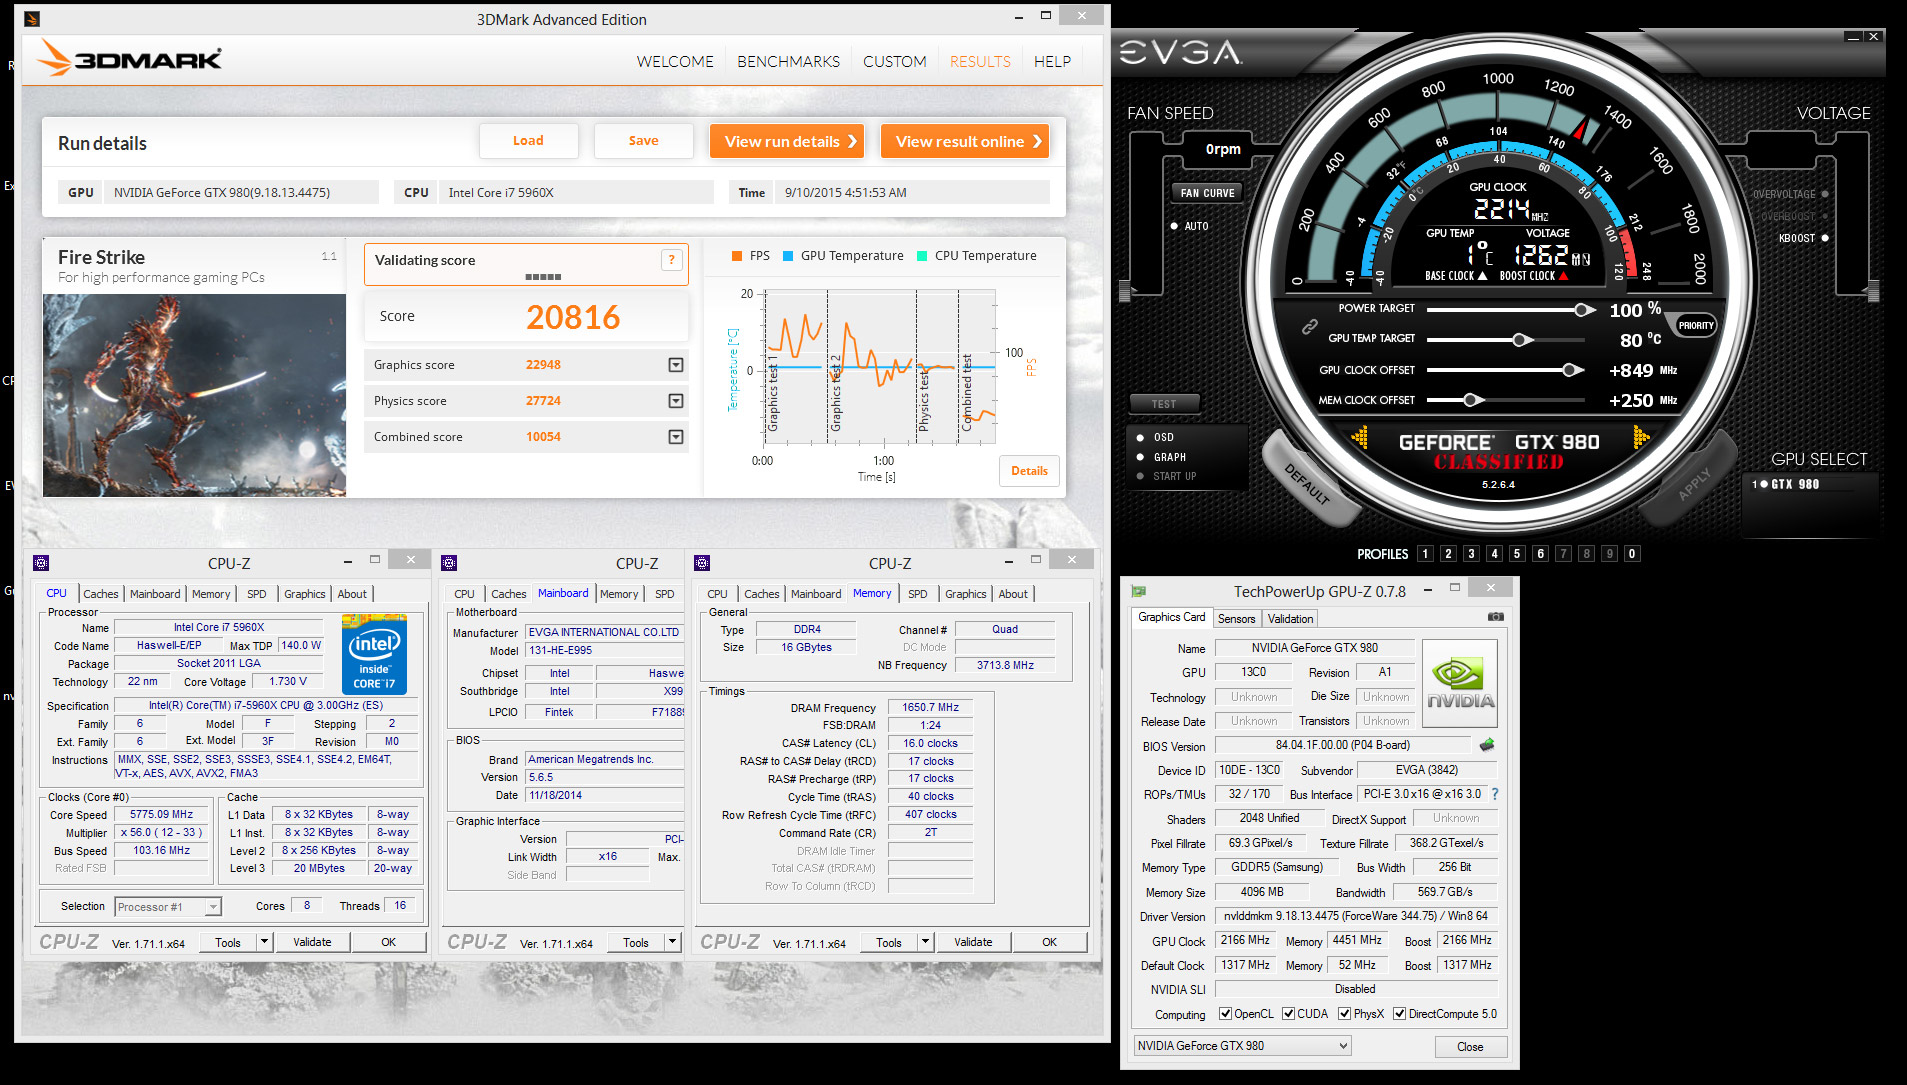This screenshot has height=1085, width=1907.
Task: Switch to the BENCHMARKS tab in 3DMark
Action: pos(788,62)
